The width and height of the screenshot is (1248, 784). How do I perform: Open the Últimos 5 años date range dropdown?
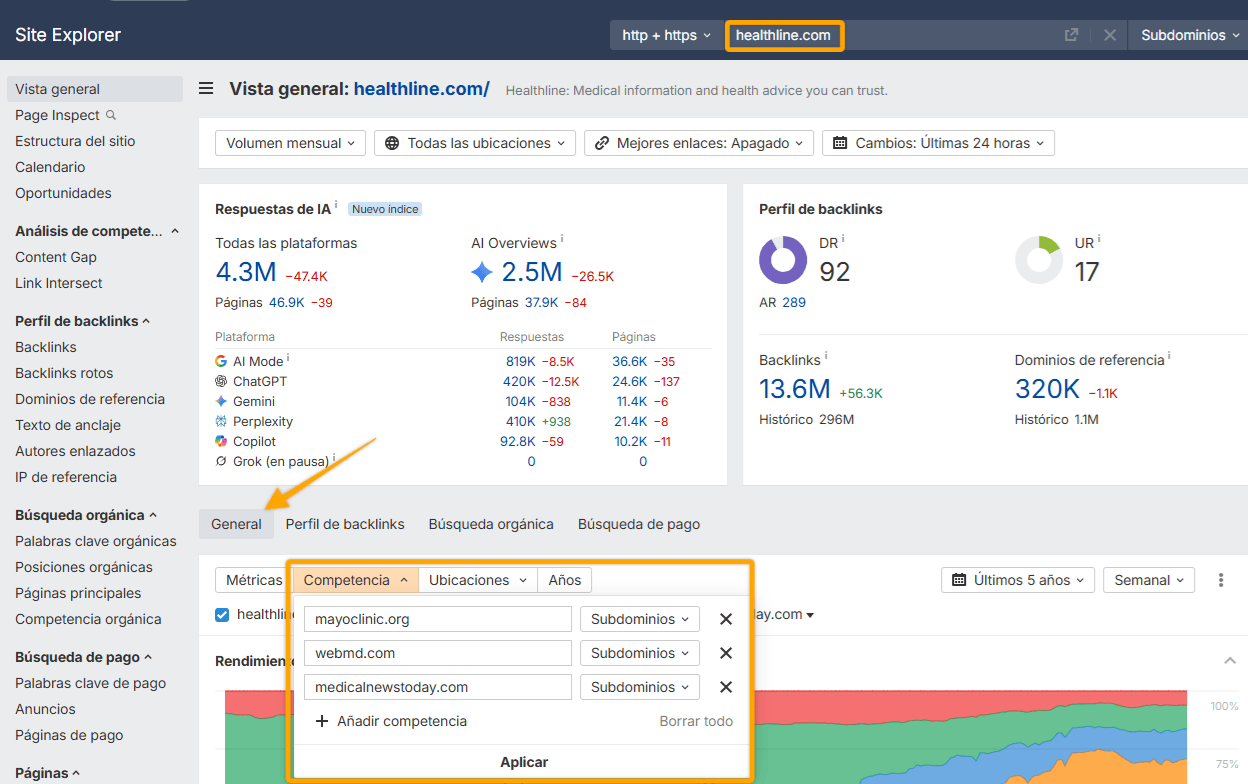click(x=1018, y=580)
